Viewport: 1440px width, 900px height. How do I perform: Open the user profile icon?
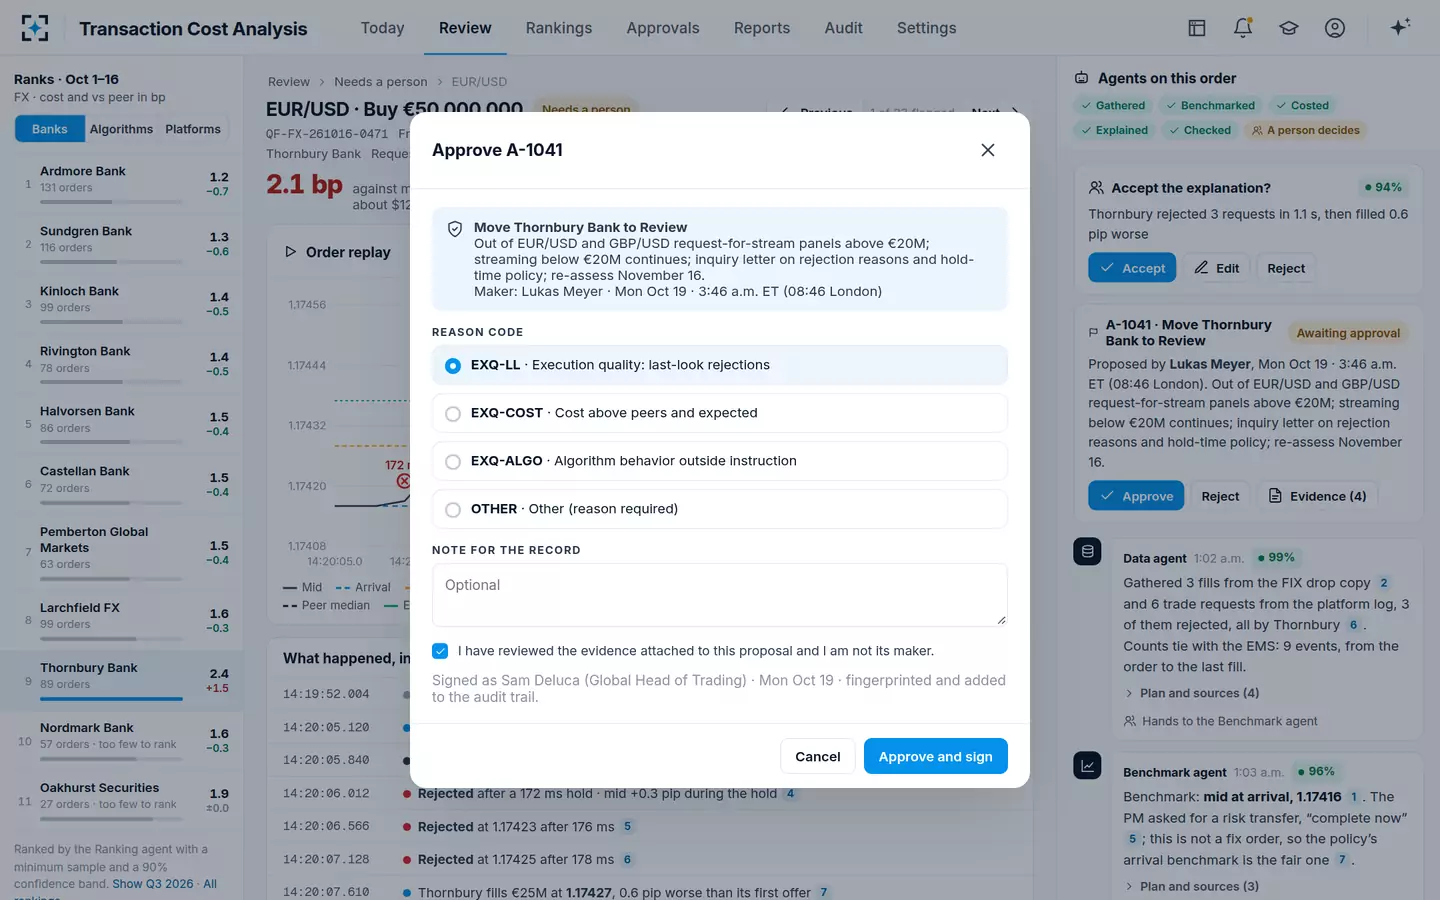click(1335, 28)
